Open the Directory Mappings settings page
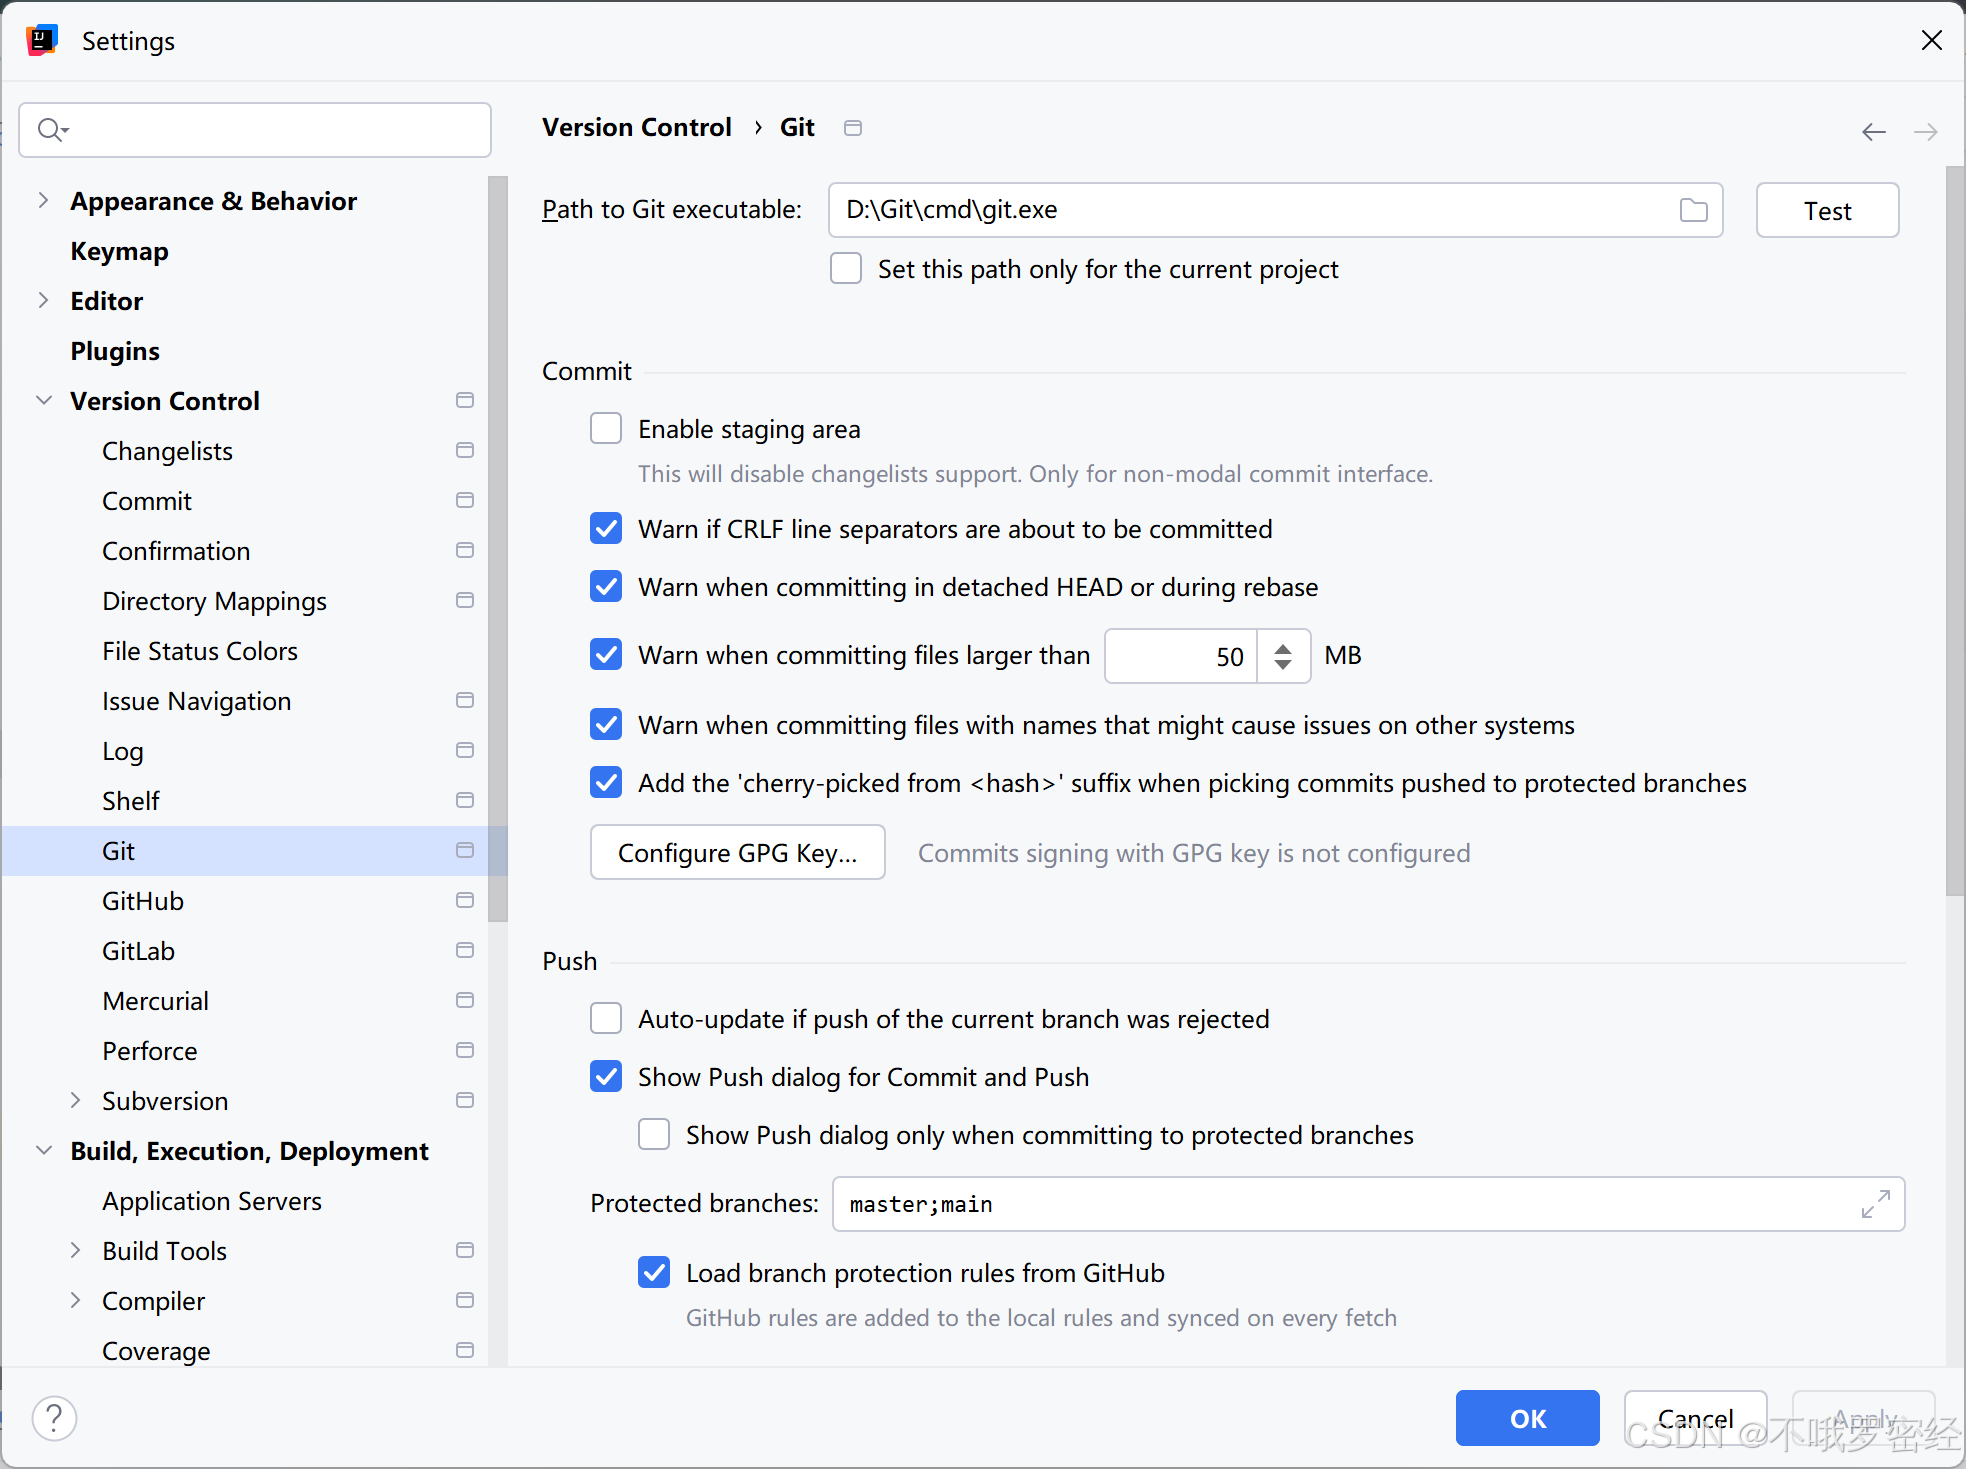This screenshot has width=1966, height=1469. click(214, 601)
